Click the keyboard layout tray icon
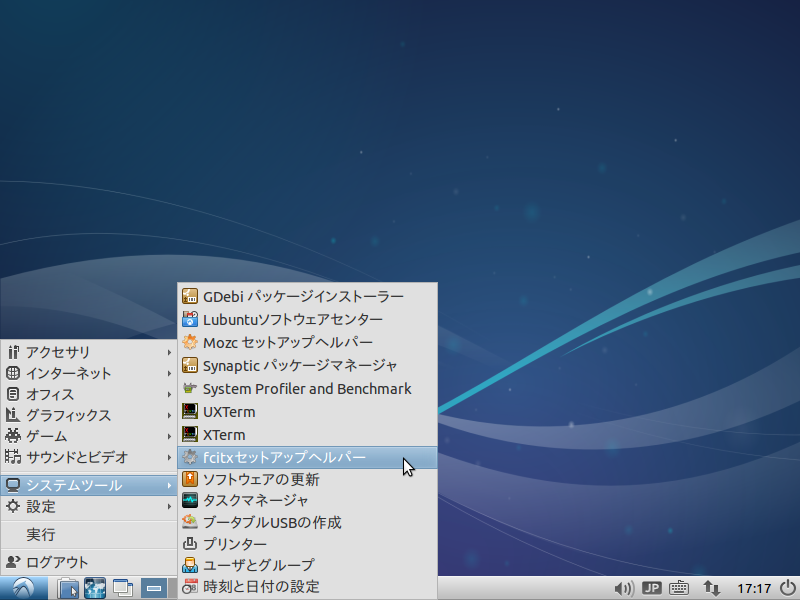800x600 pixels. tap(679, 589)
